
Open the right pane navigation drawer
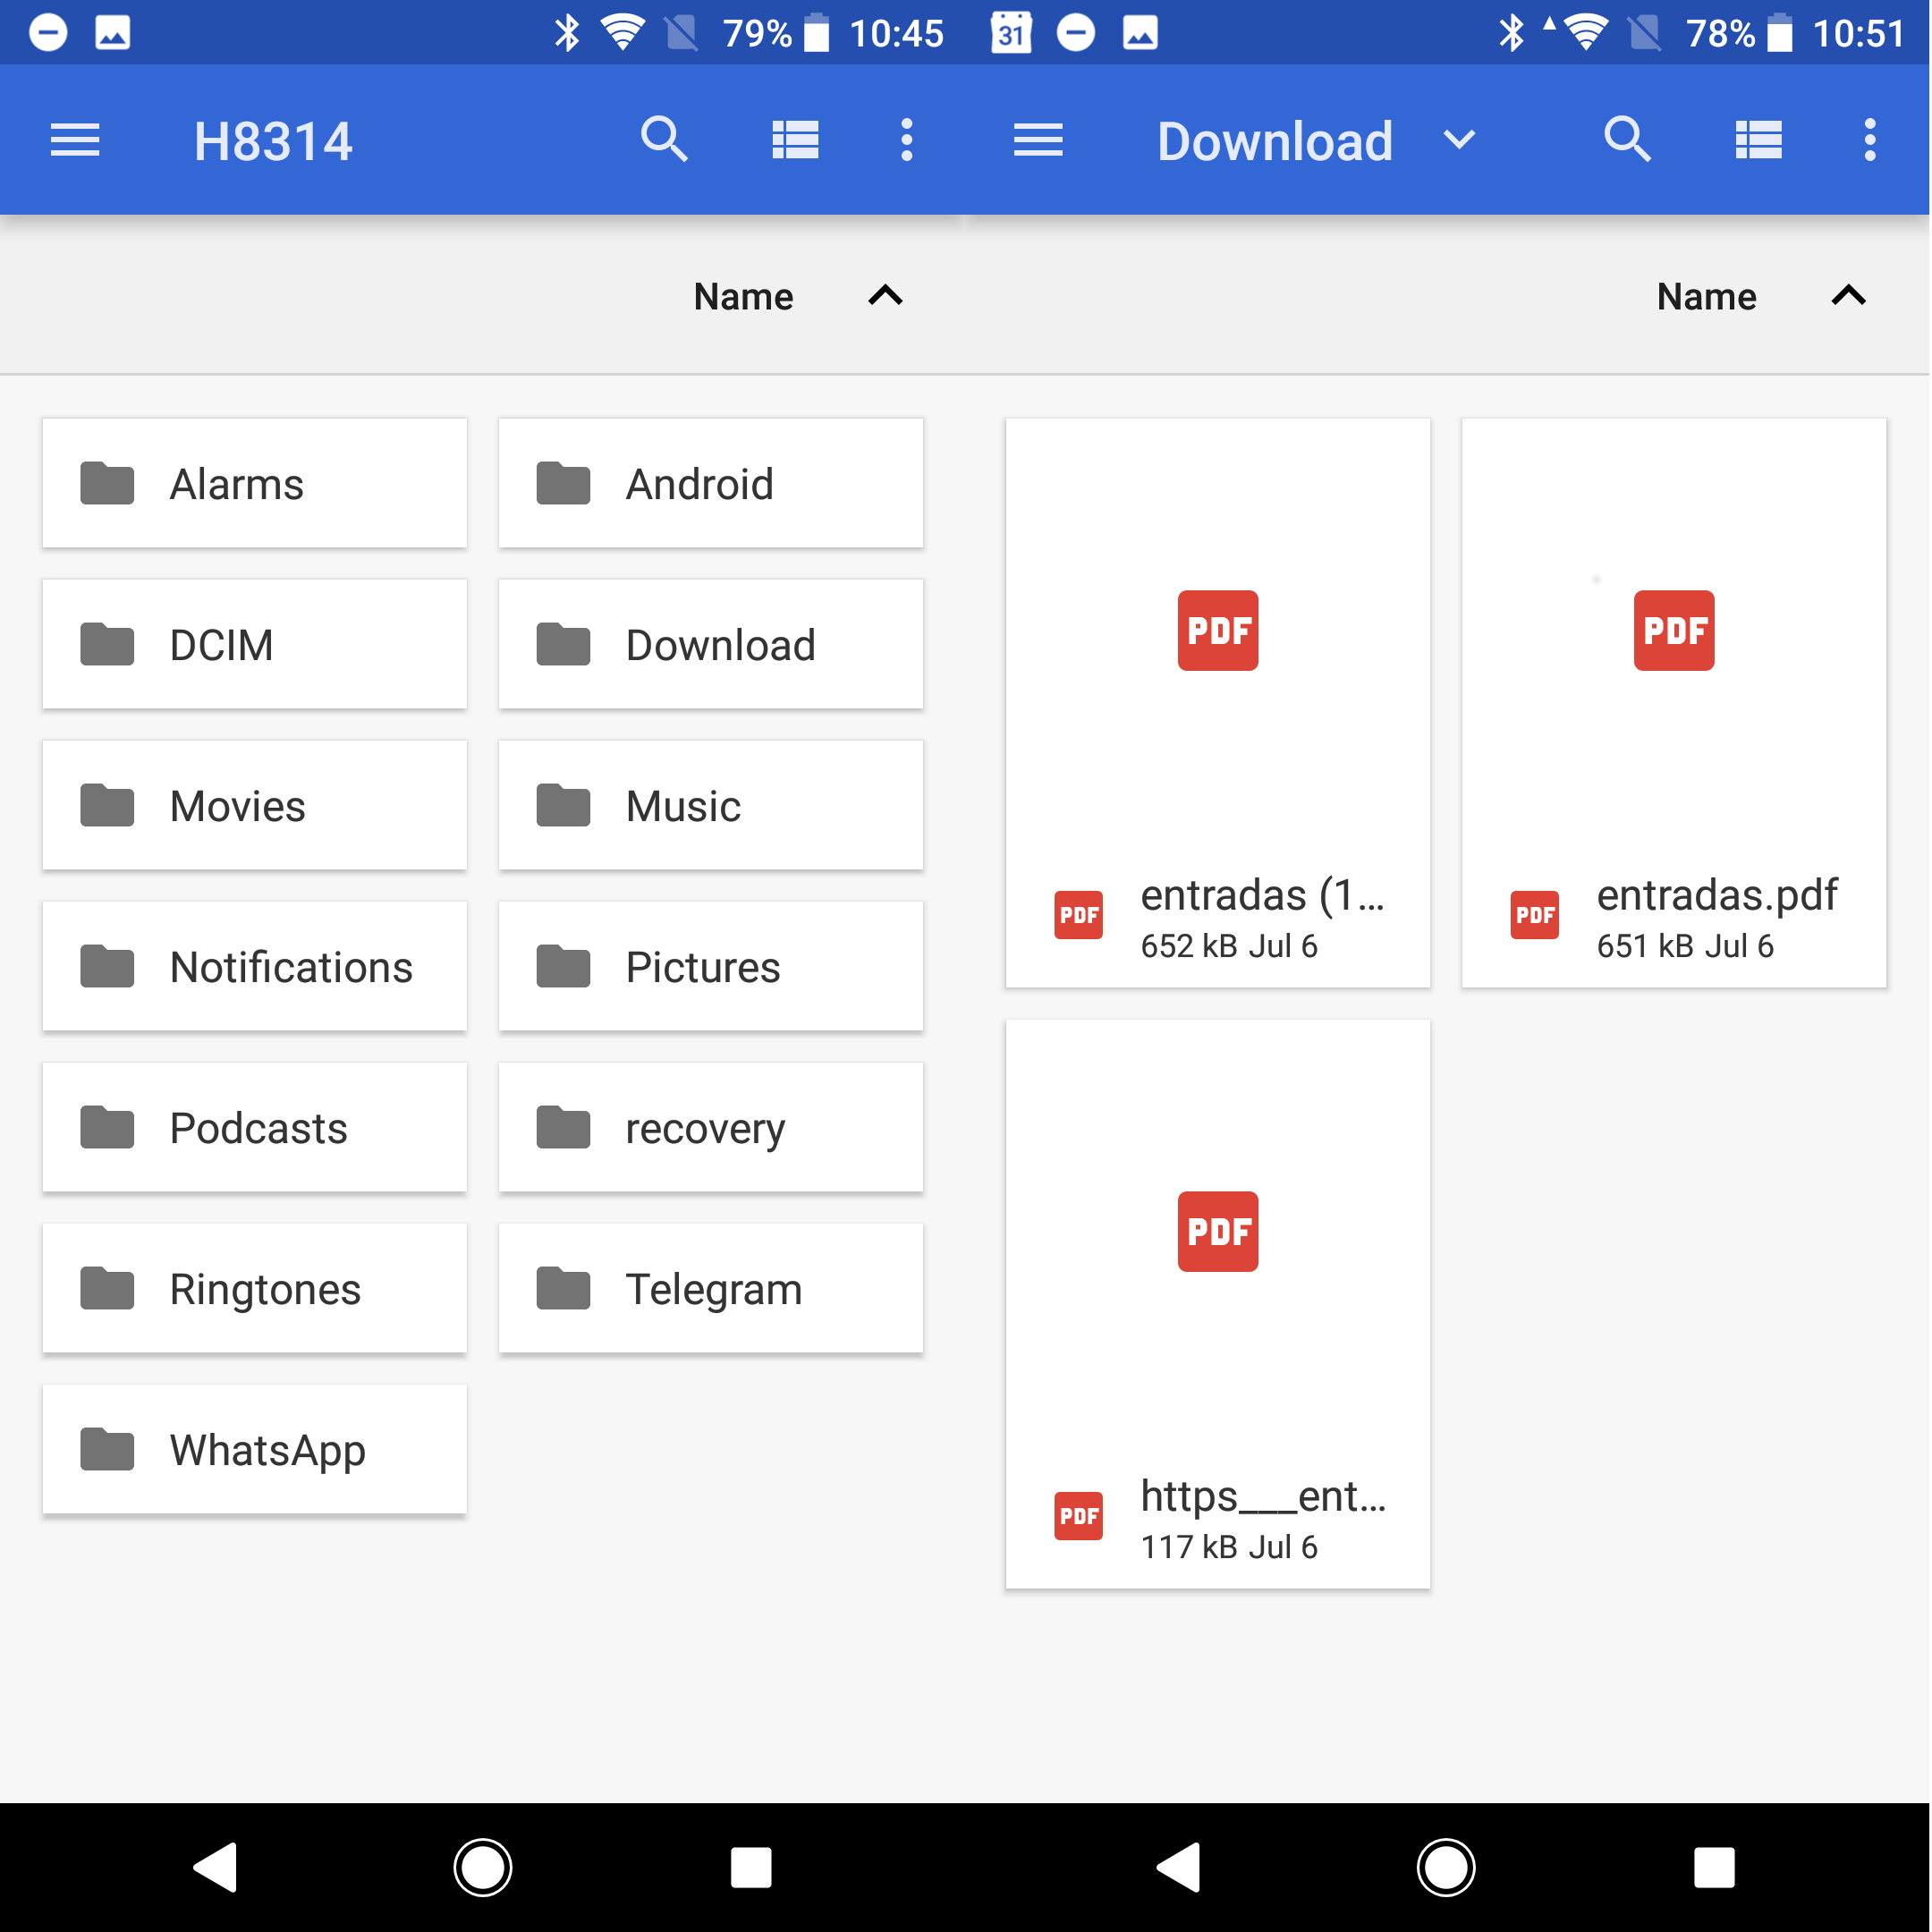pyautogui.click(x=1038, y=139)
